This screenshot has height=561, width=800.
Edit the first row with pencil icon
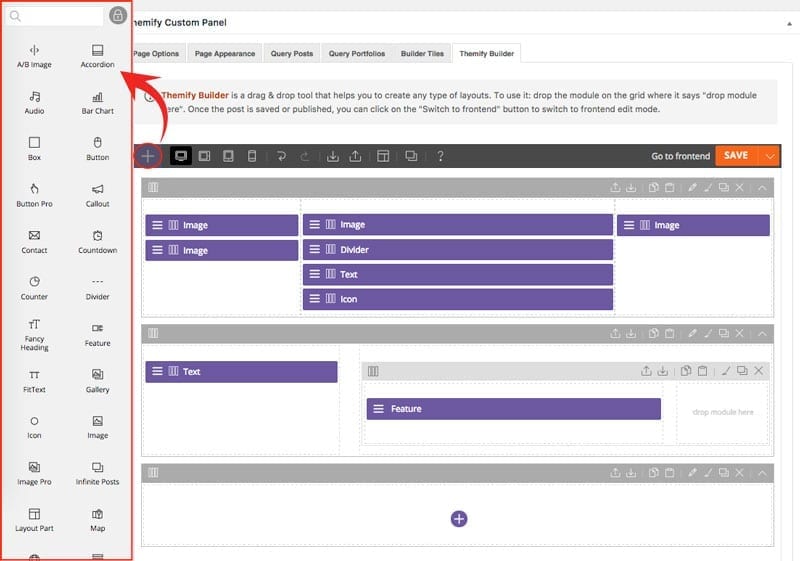point(692,188)
